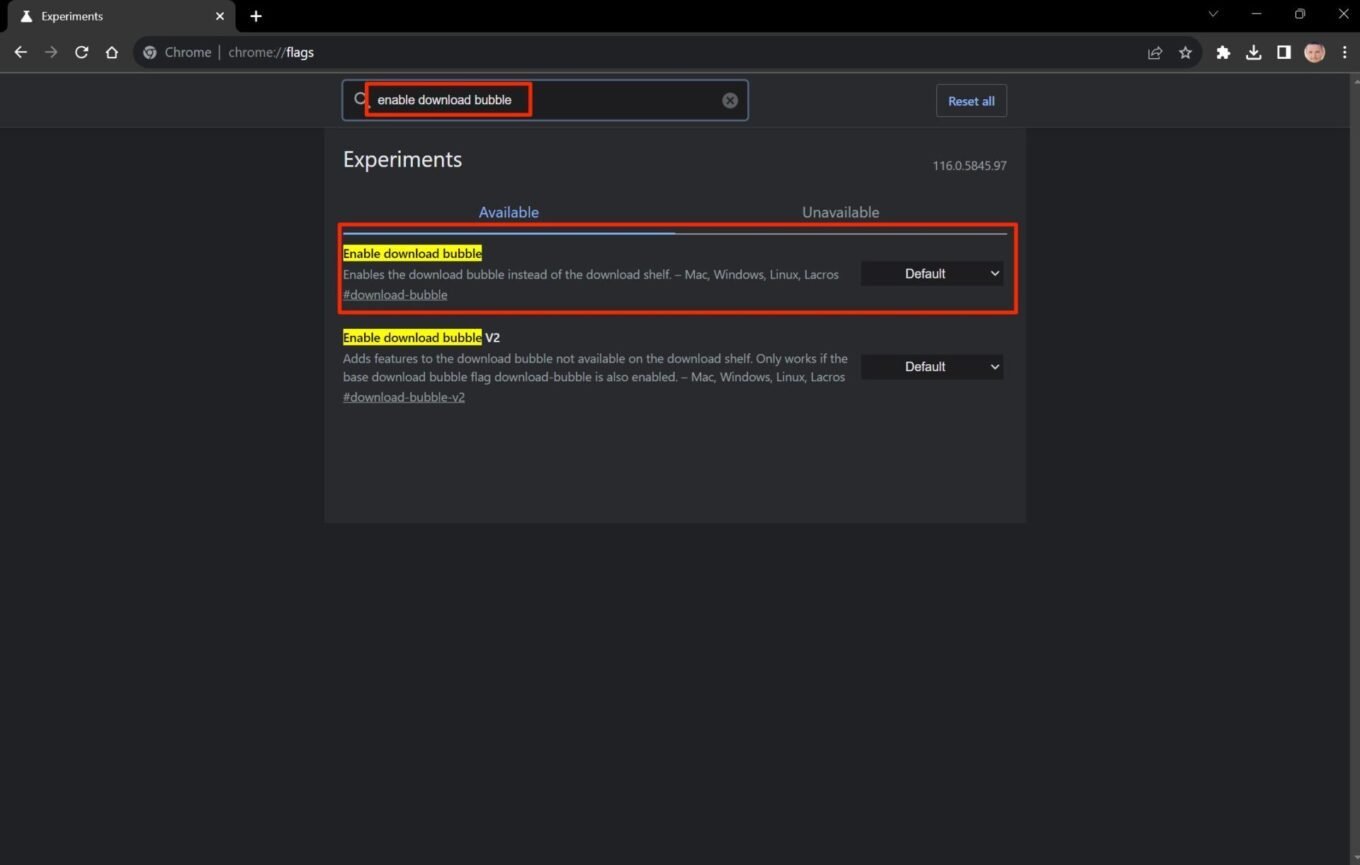Image resolution: width=1360 pixels, height=865 pixels.
Task: Share this page using the share icon
Action: click(x=1155, y=53)
